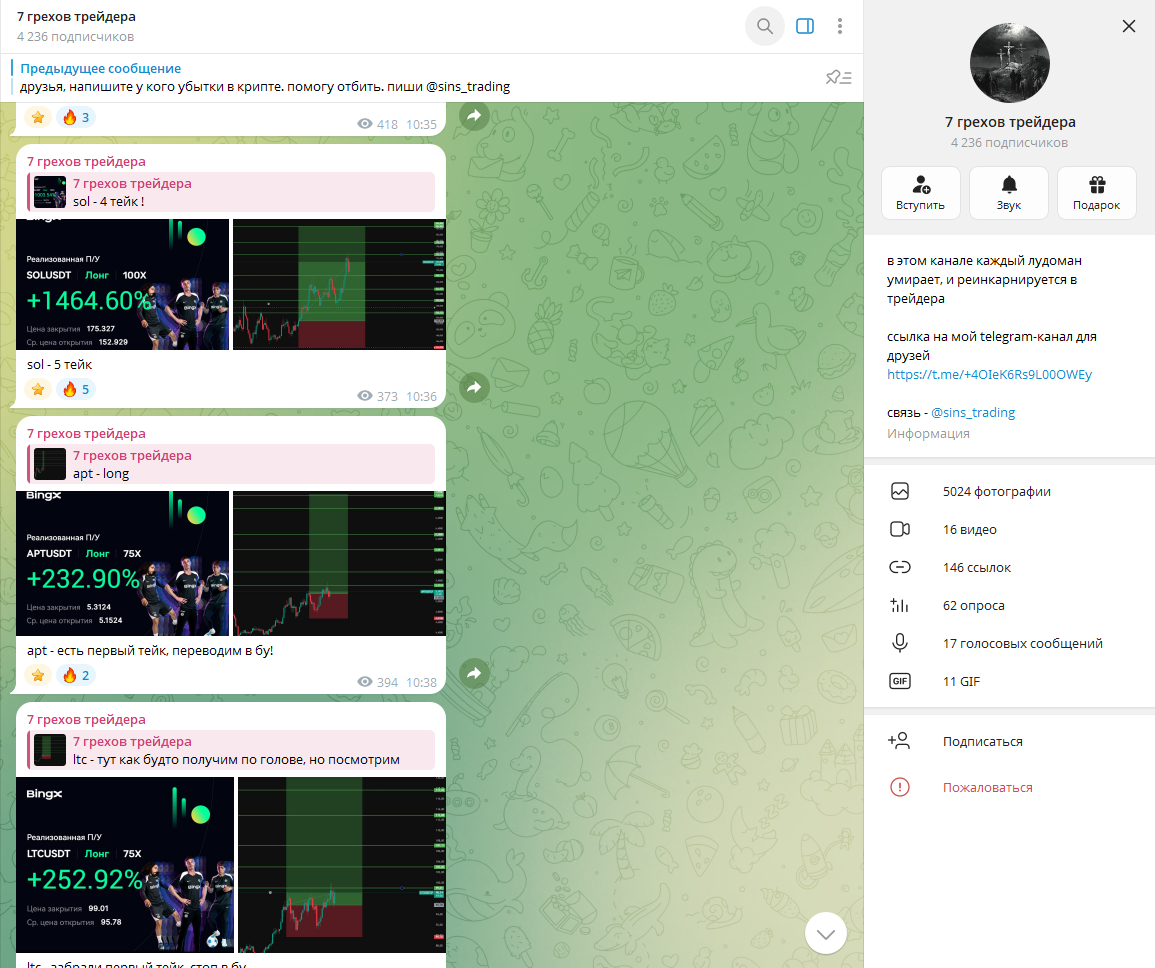Viewport: 1155px width, 968px height.
Task: Click fire reaction with count 5
Action: pyautogui.click(x=76, y=389)
